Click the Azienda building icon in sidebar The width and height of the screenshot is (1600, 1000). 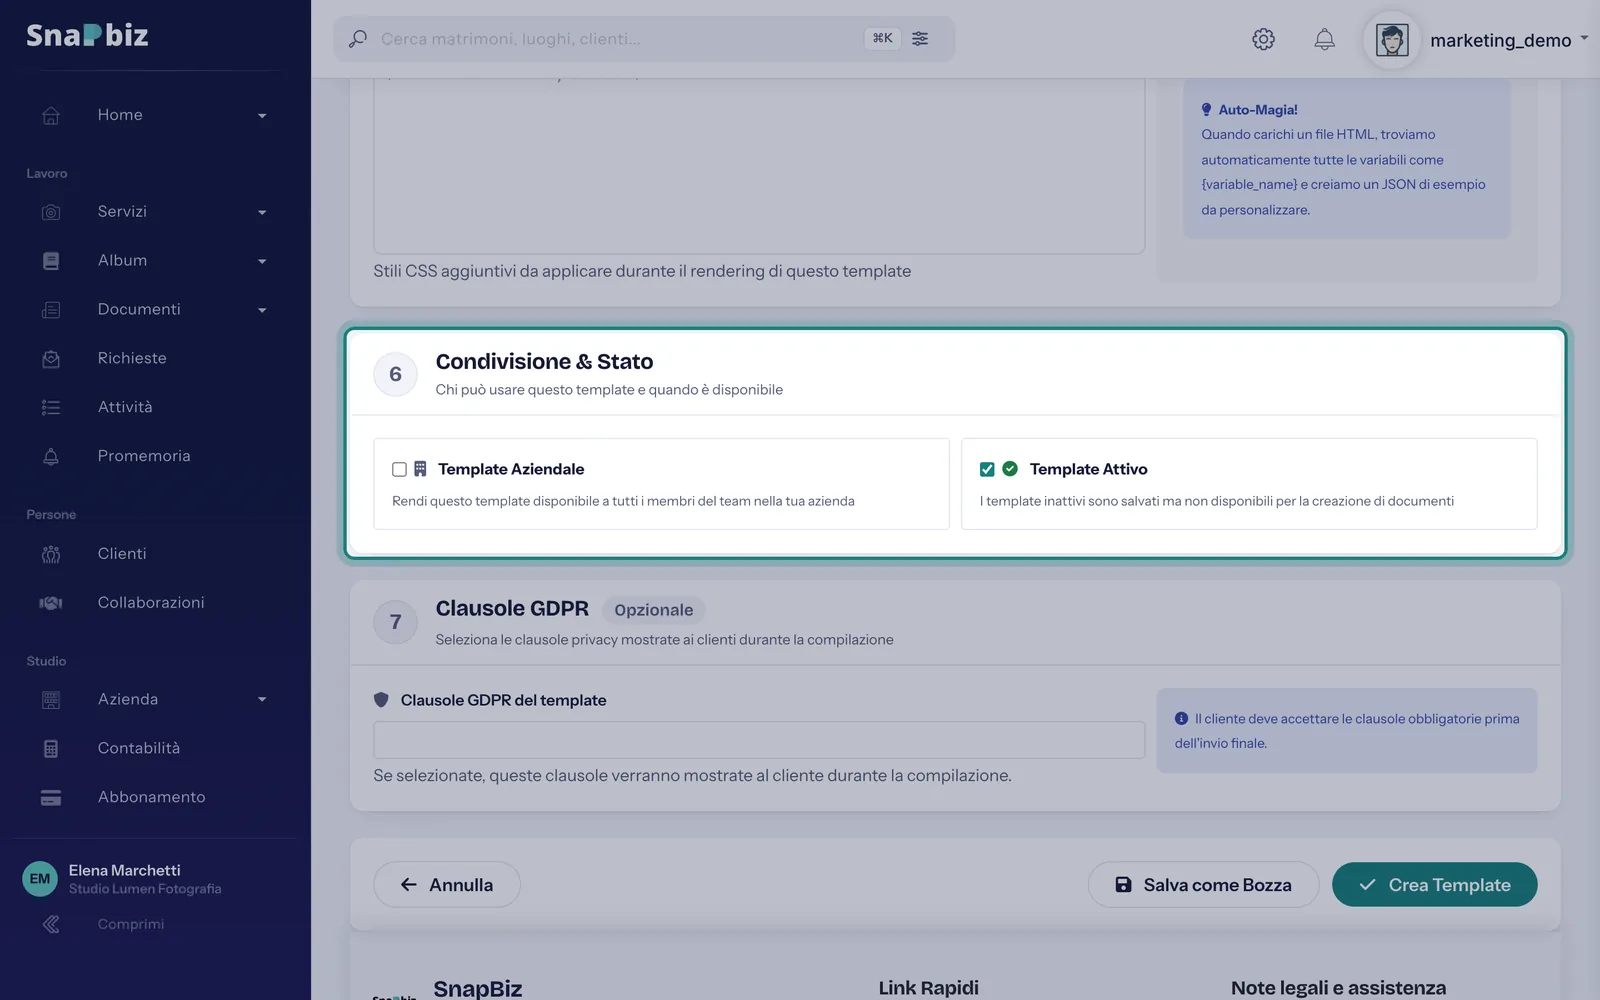click(51, 700)
